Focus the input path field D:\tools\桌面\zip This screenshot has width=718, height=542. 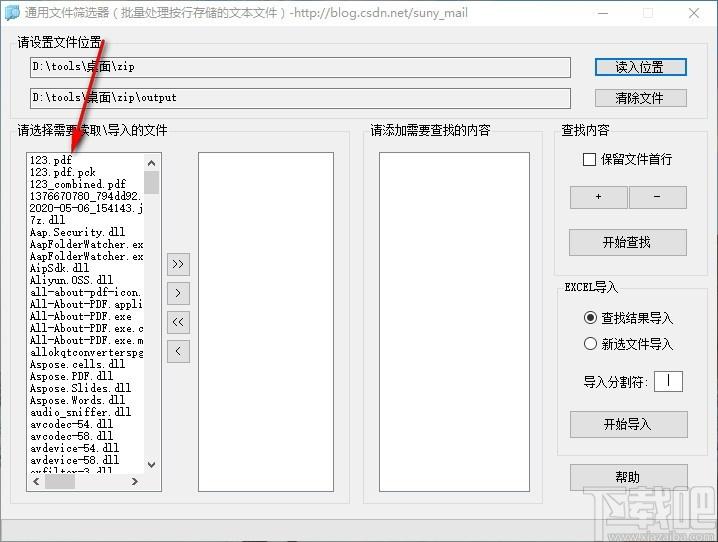[300, 67]
